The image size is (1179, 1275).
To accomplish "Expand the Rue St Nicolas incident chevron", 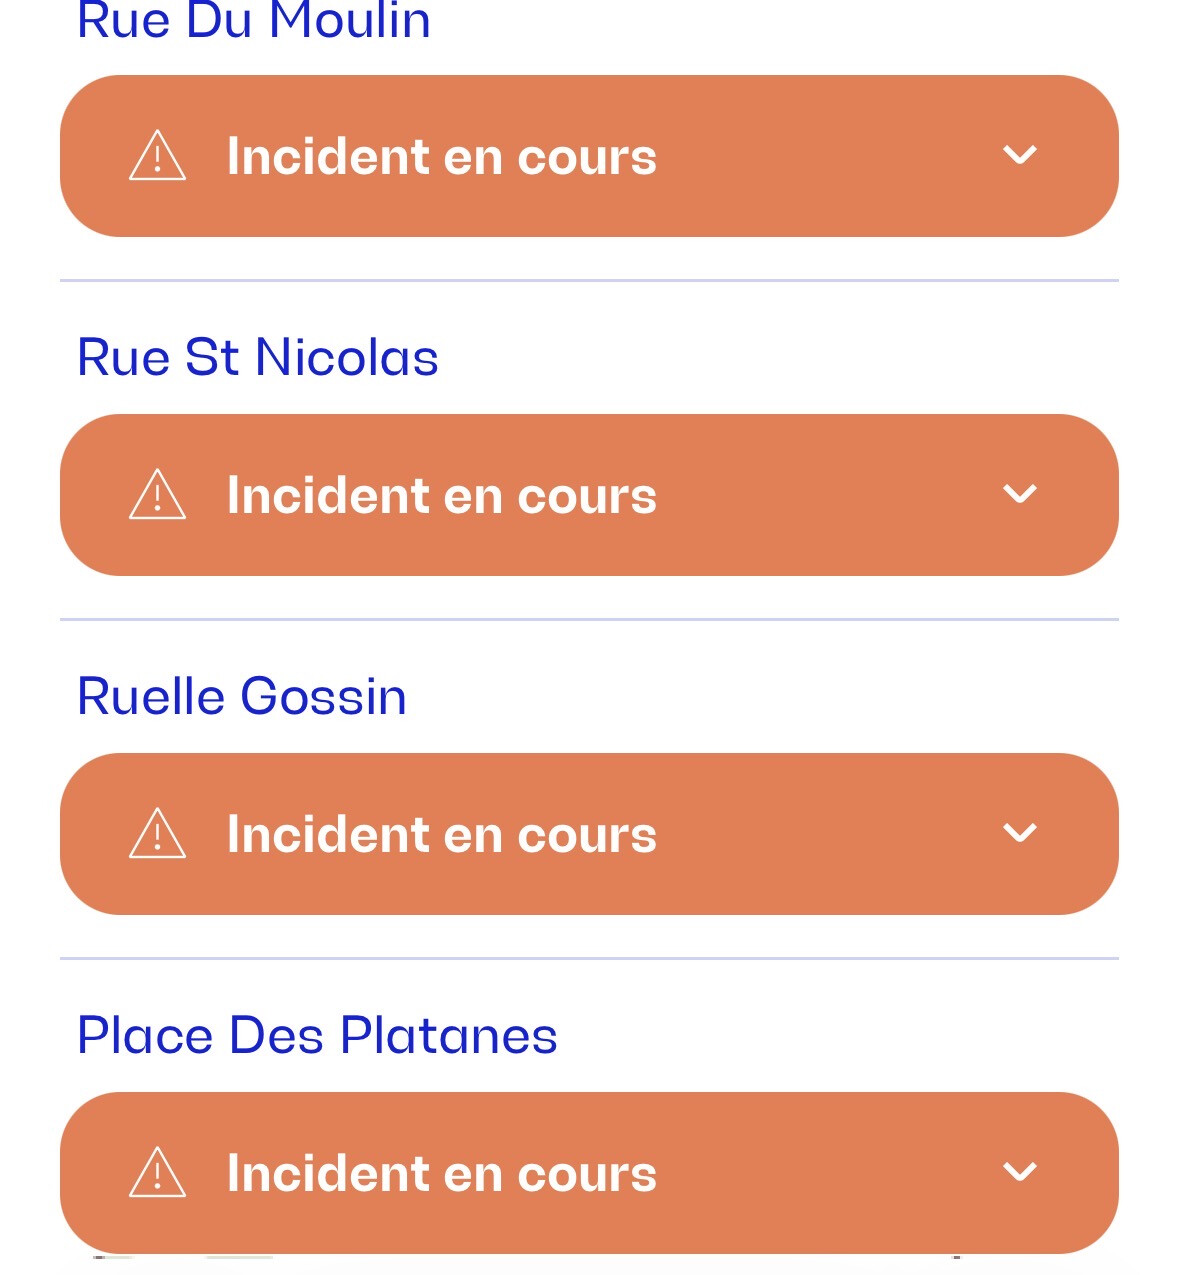I will (1019, 494).
